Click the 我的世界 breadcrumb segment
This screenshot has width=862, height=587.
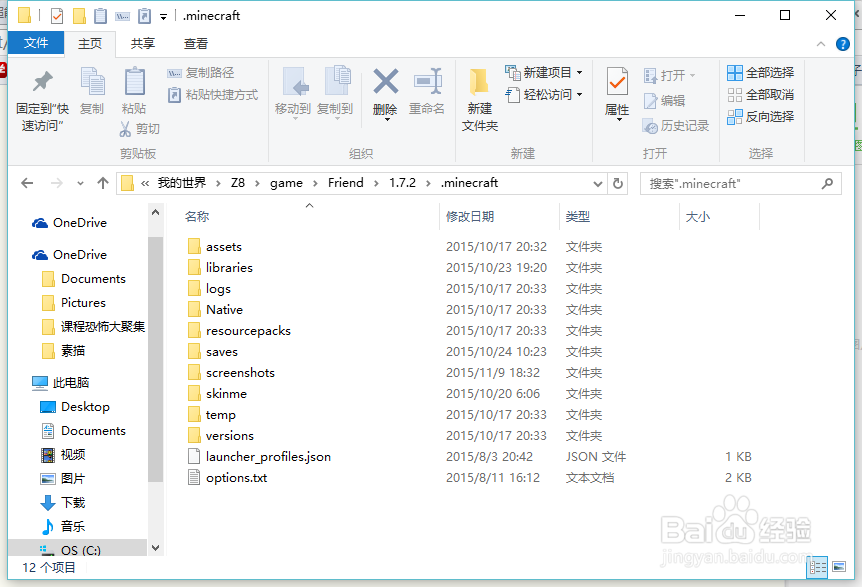point(182,183)
